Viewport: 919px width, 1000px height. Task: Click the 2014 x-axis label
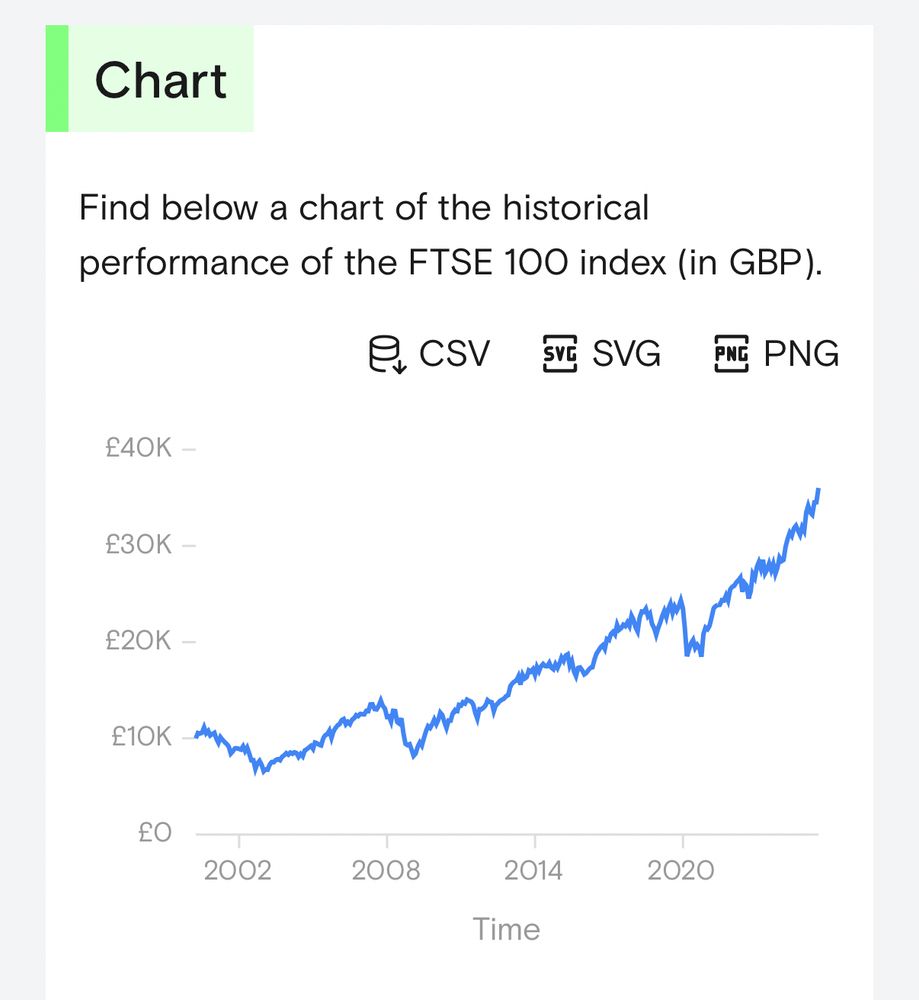(x=534, y=870)
